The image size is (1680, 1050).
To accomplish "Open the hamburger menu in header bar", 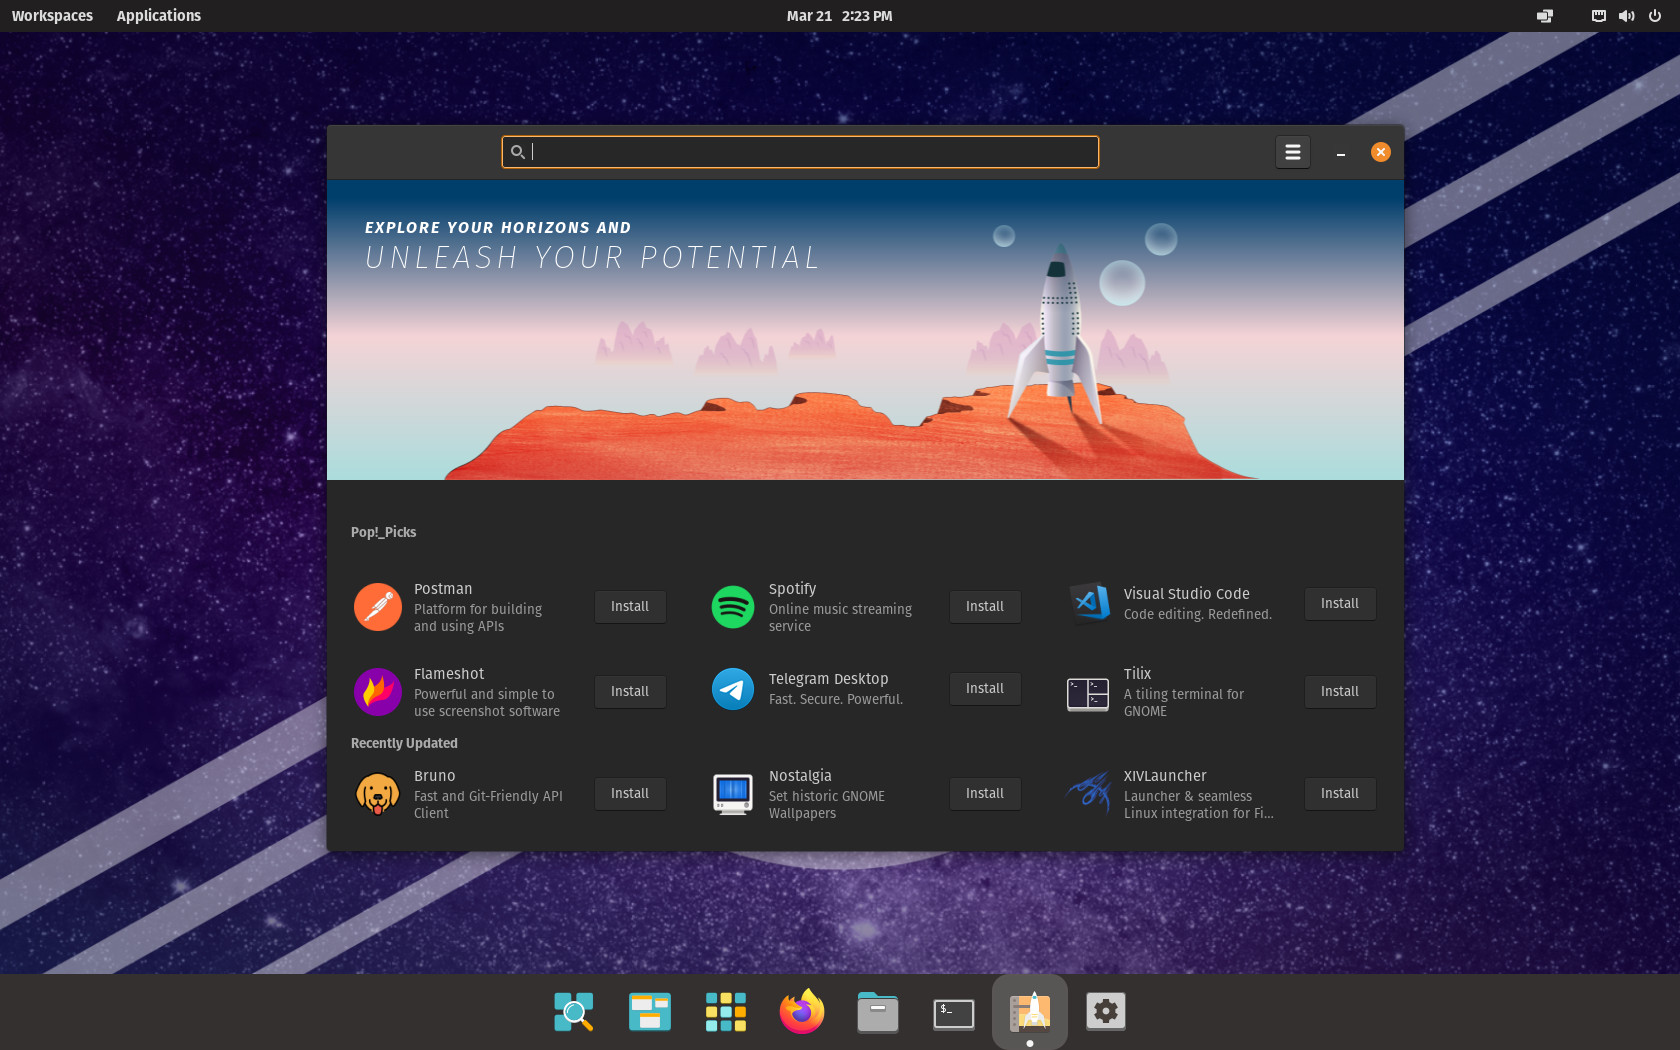I will pos(1293,152).
